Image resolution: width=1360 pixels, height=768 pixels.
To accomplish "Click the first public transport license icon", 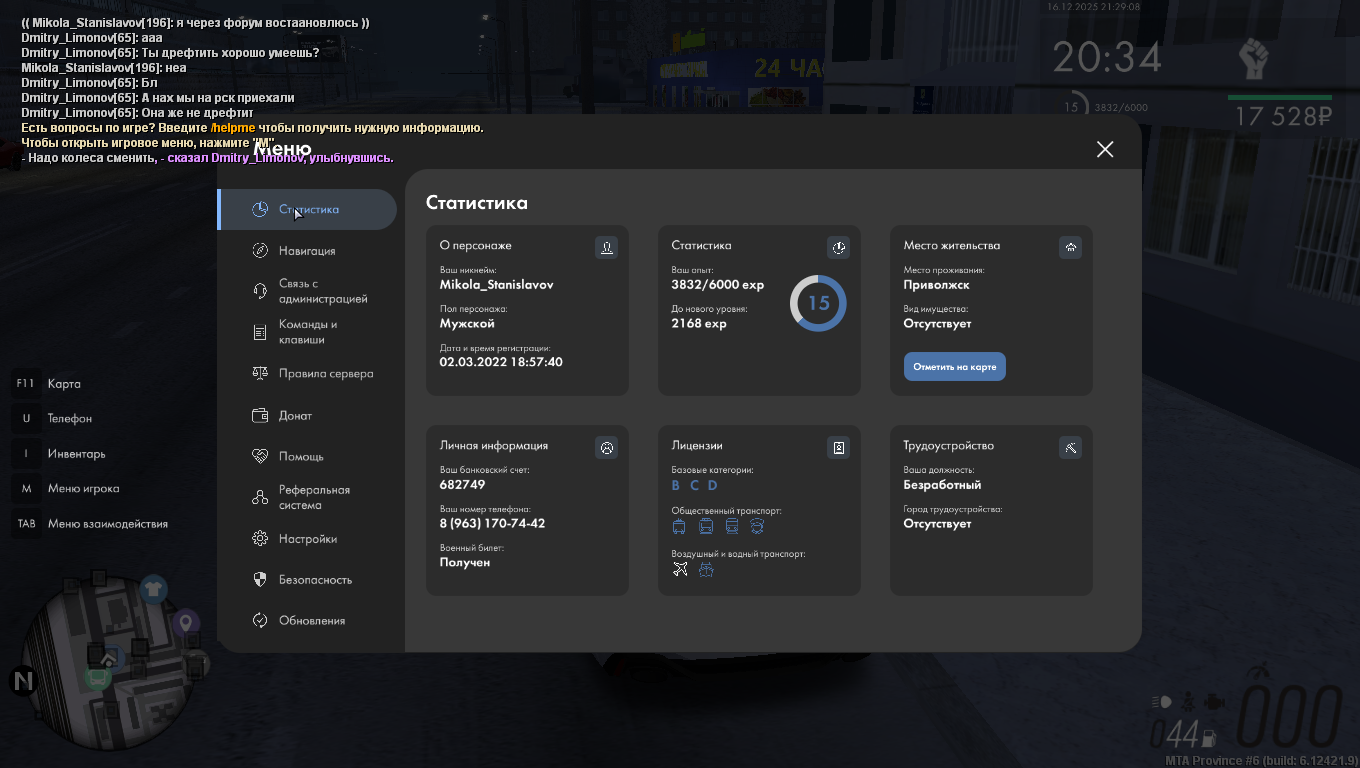I will [x=679, y=526].
